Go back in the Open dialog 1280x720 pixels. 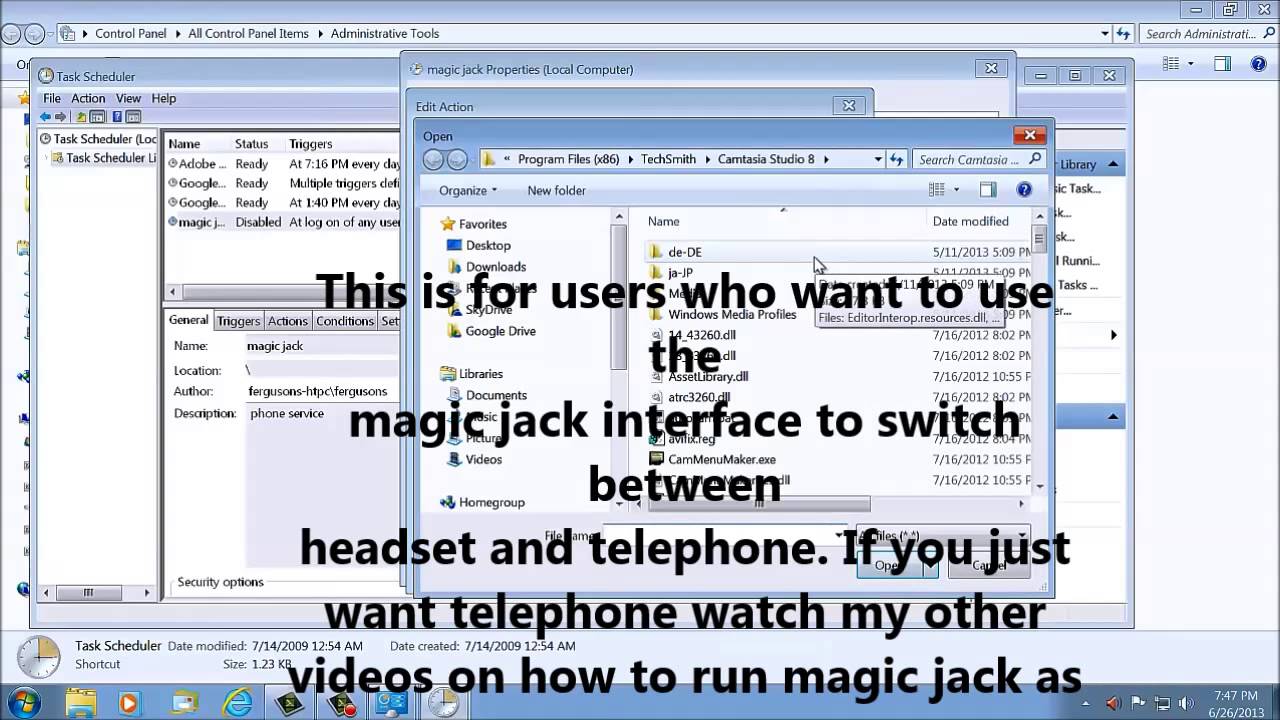[x=434, y=159]
